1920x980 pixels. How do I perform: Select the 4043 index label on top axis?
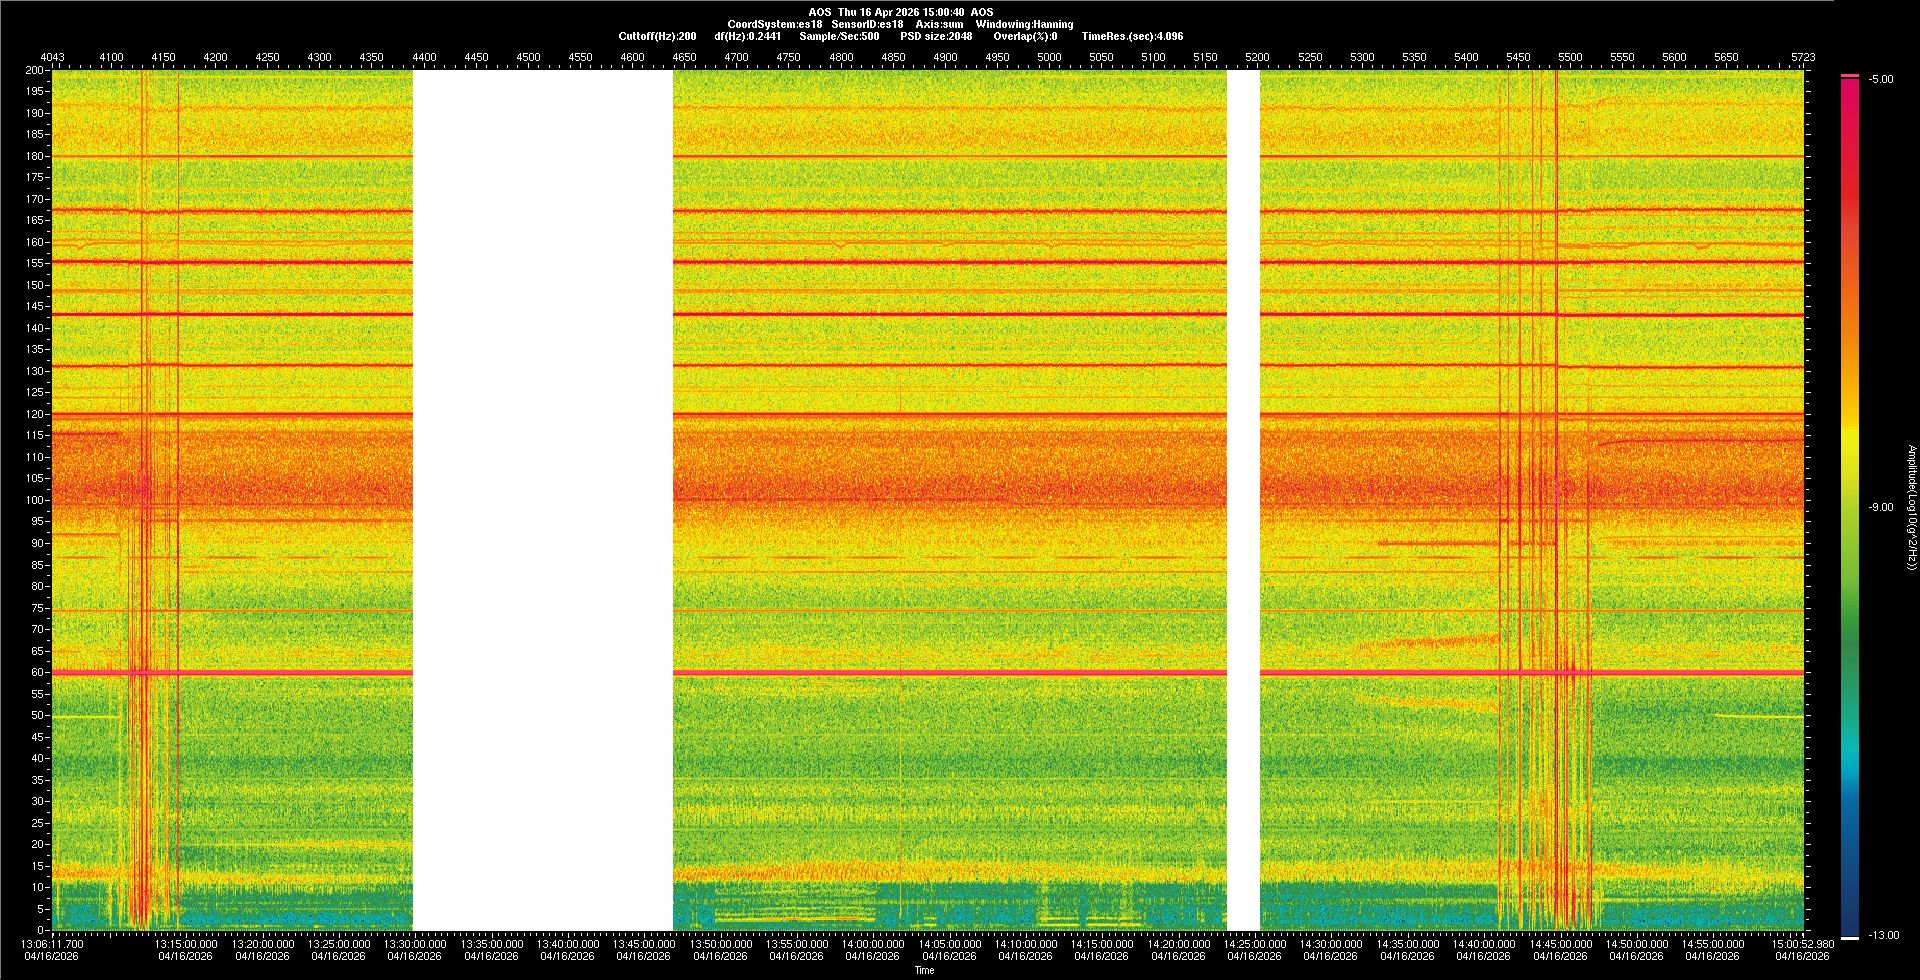coord(53,57)
